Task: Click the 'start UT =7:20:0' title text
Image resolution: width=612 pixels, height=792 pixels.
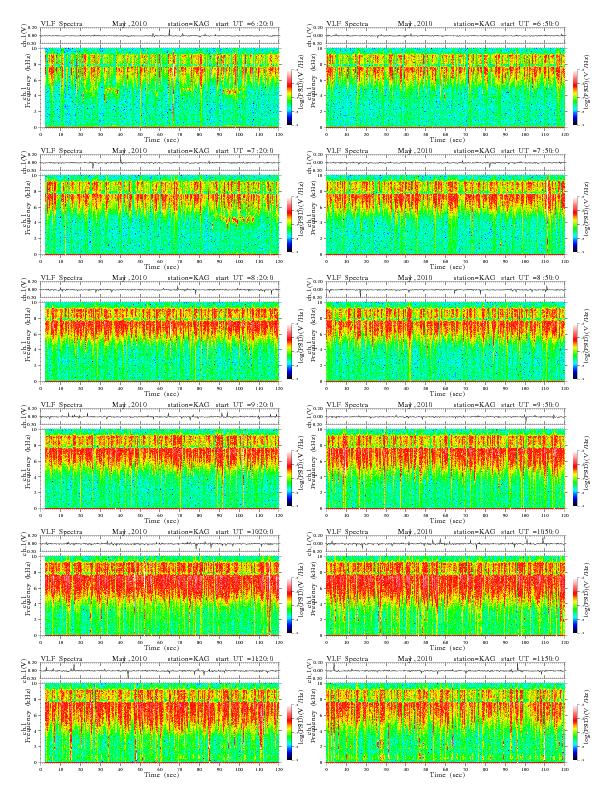Action: tap(245, 151)
